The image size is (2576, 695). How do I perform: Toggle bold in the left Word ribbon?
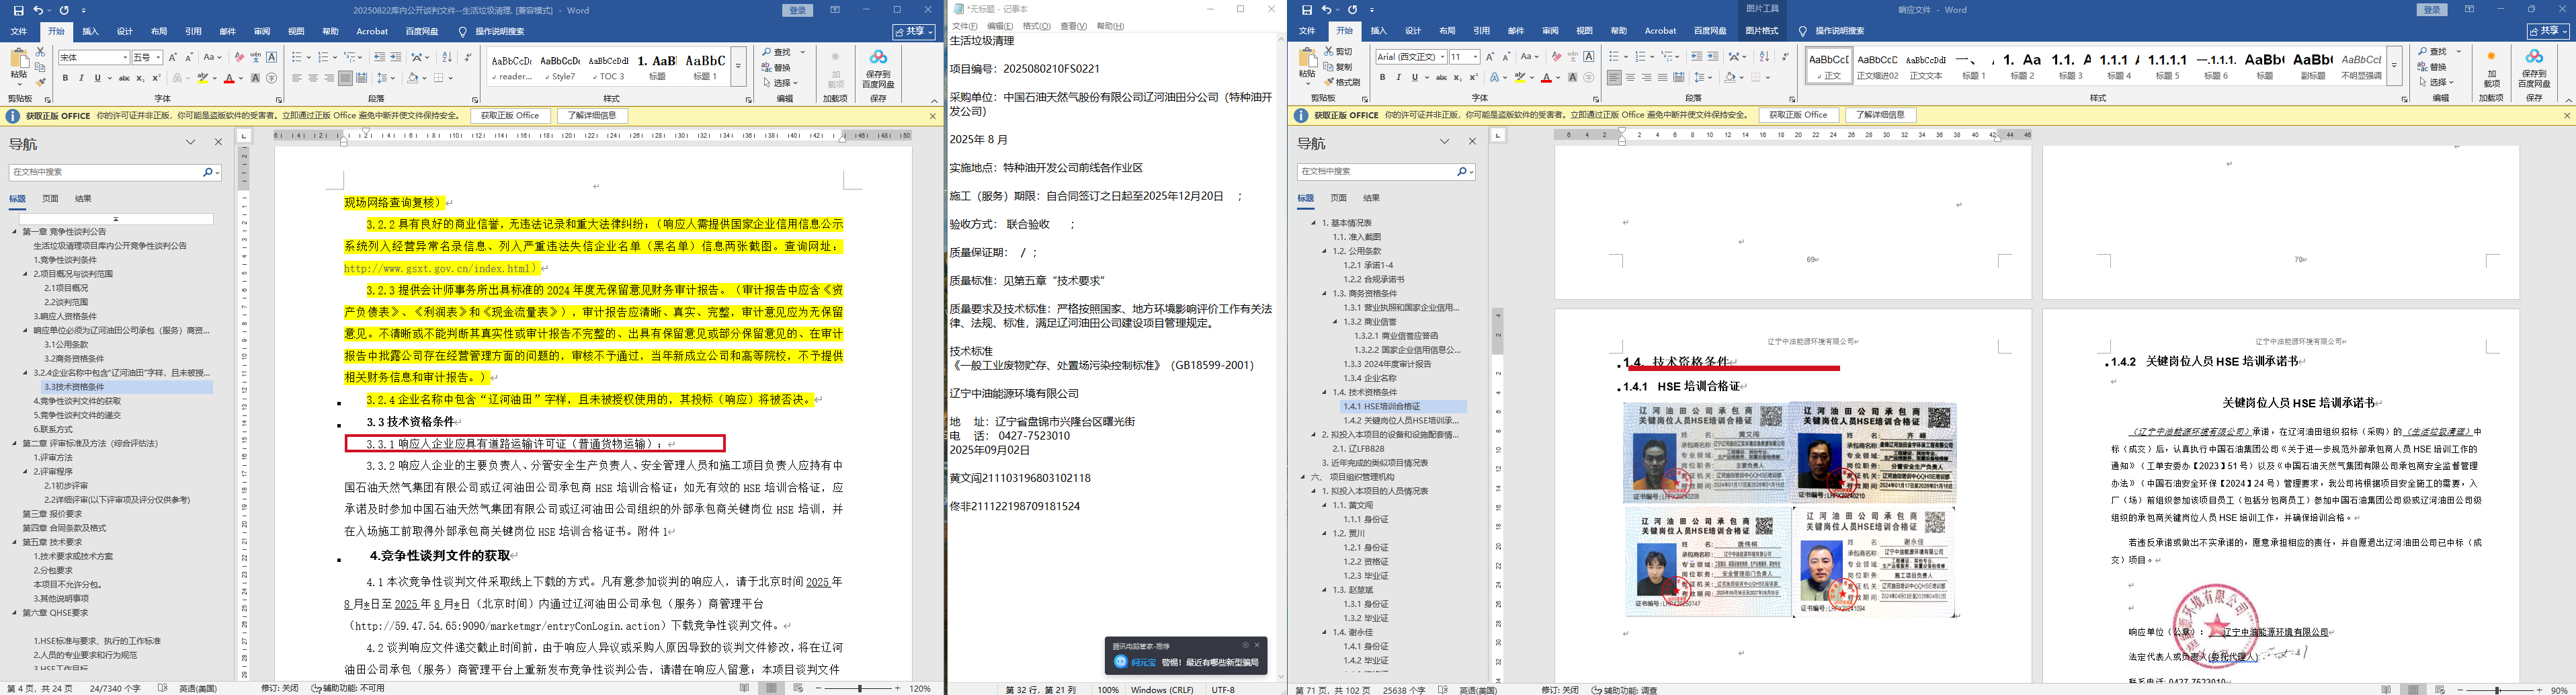(x=65, y=78)
